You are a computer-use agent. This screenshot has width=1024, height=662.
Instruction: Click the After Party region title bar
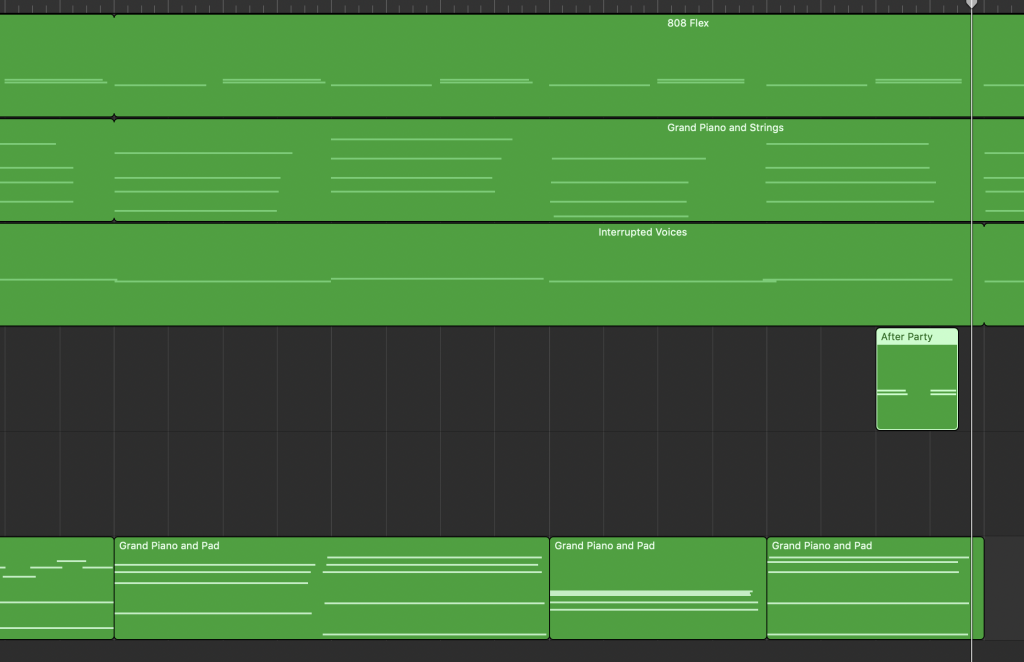916,337
